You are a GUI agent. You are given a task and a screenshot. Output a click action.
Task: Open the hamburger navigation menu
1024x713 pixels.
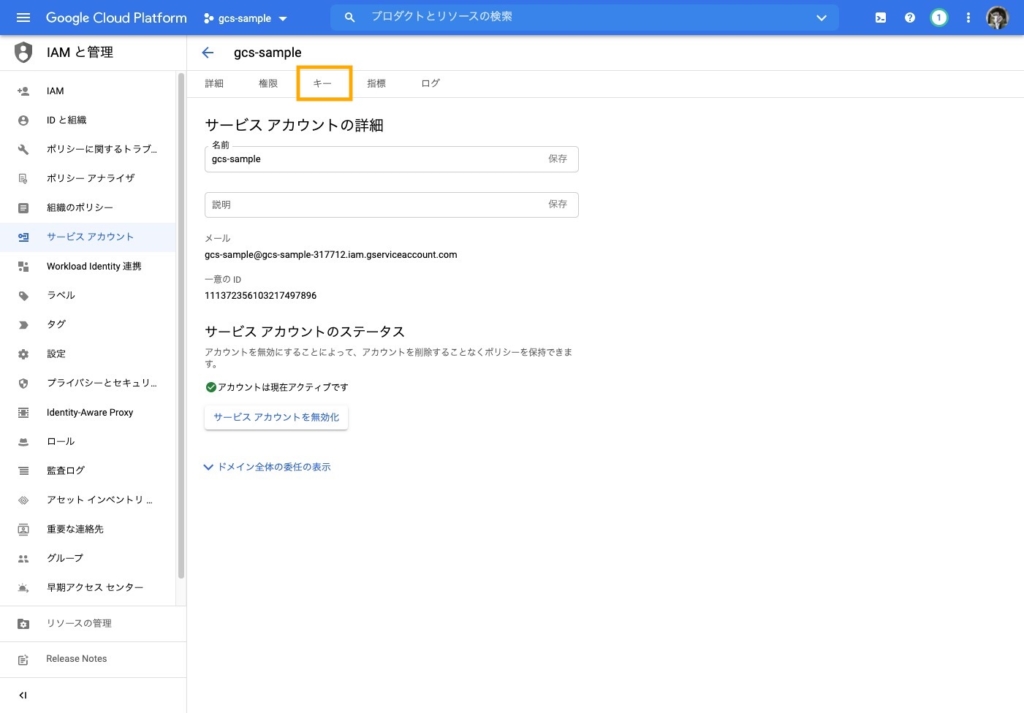[23, 18]
